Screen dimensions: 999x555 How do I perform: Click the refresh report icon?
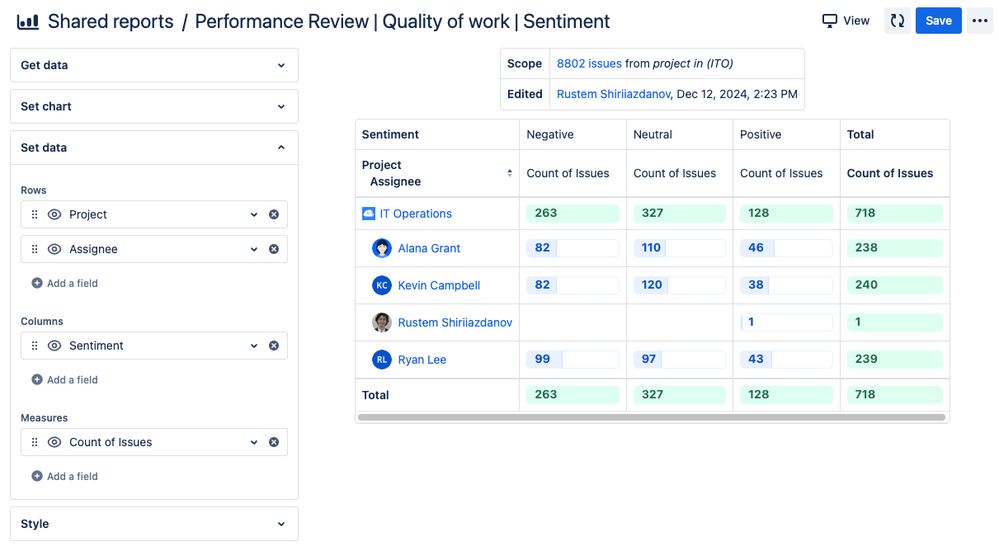[x=897, y=21]
